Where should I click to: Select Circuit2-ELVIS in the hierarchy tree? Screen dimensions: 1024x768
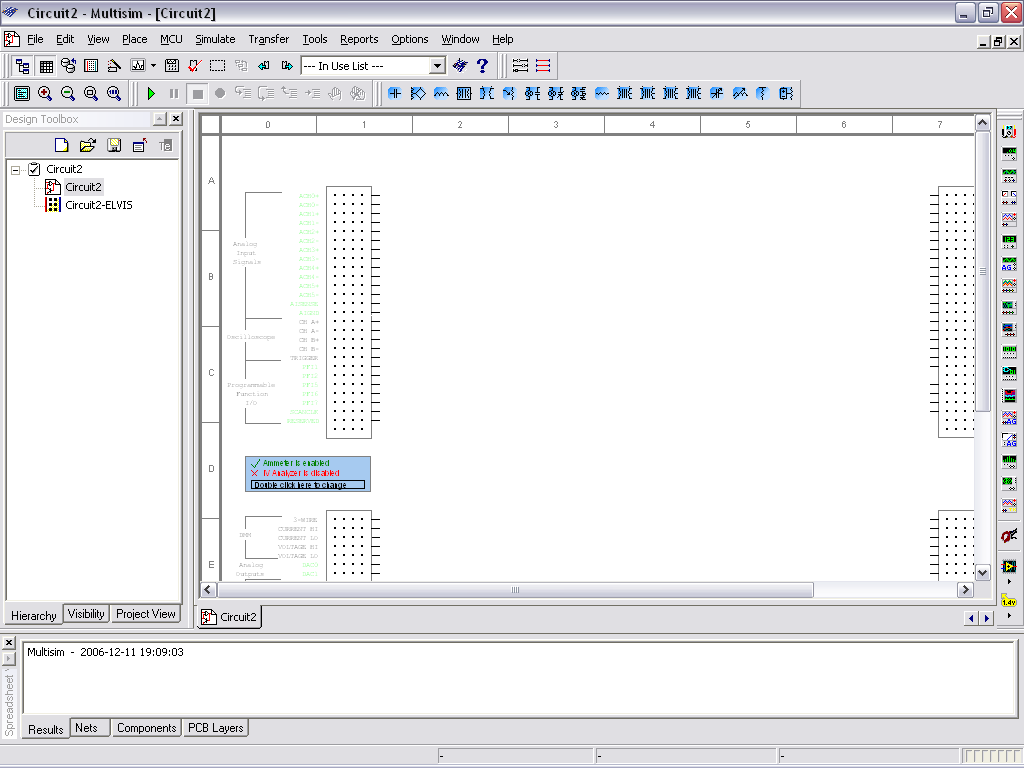[98, 205]
